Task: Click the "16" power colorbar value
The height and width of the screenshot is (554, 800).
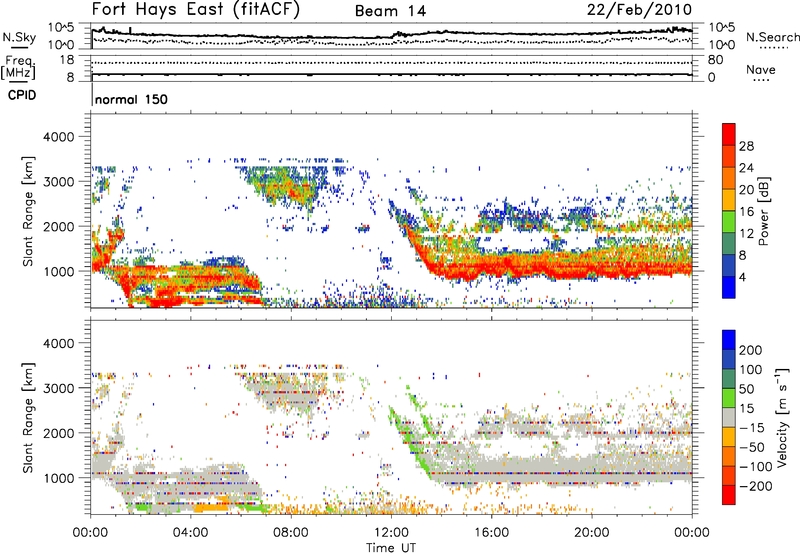Action: coord(746,212)
